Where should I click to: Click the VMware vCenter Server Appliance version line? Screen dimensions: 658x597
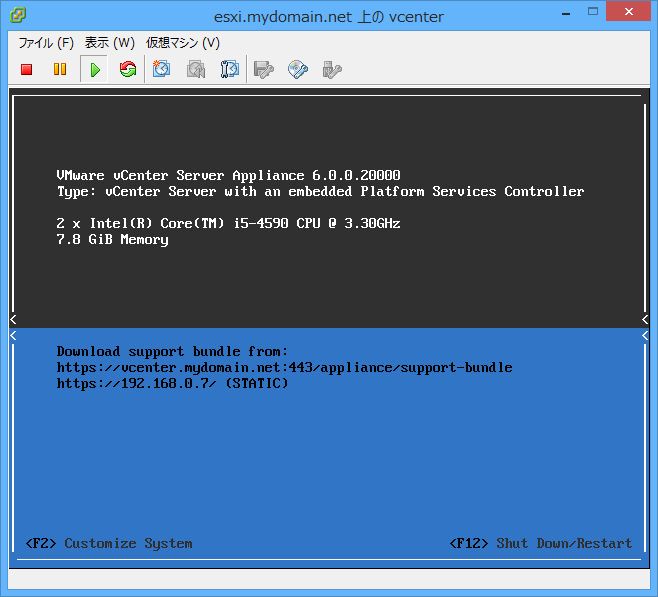click(x=229, y=175)
